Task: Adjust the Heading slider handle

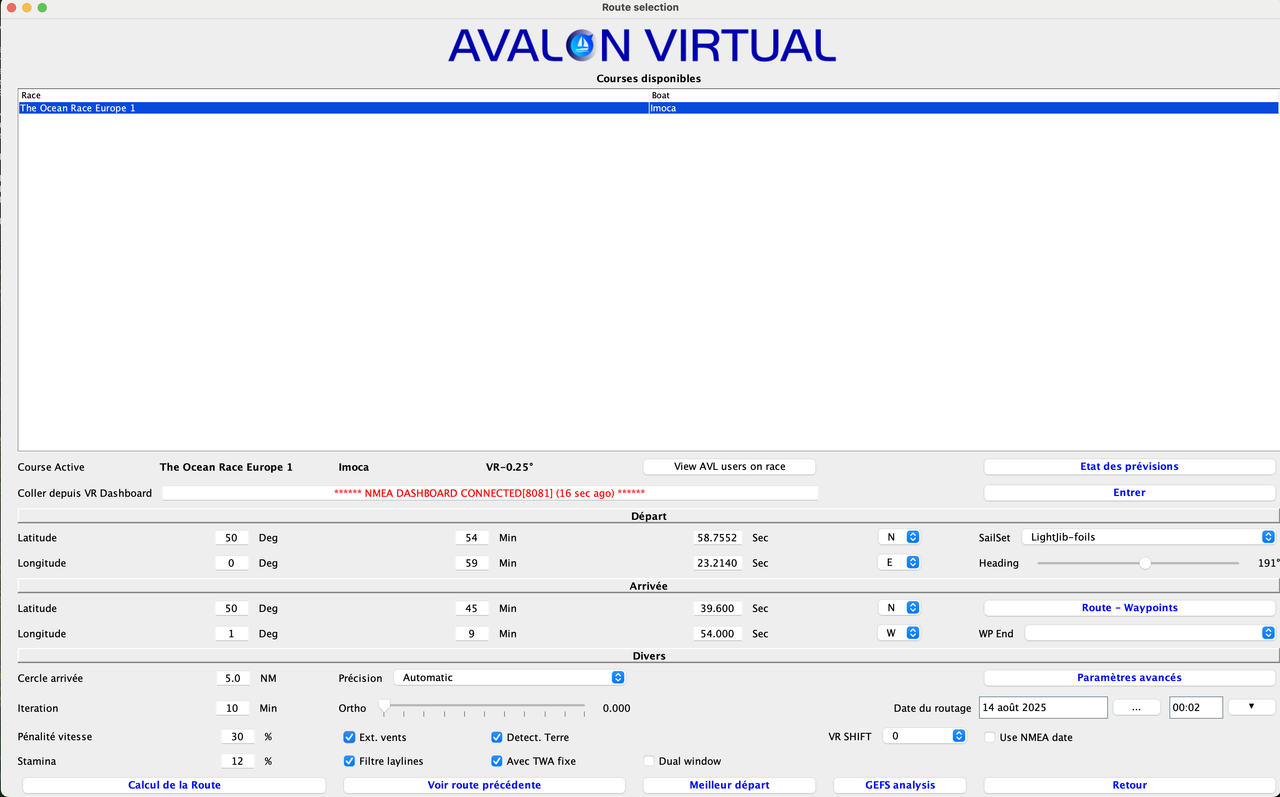Action: pos(1145,563)
